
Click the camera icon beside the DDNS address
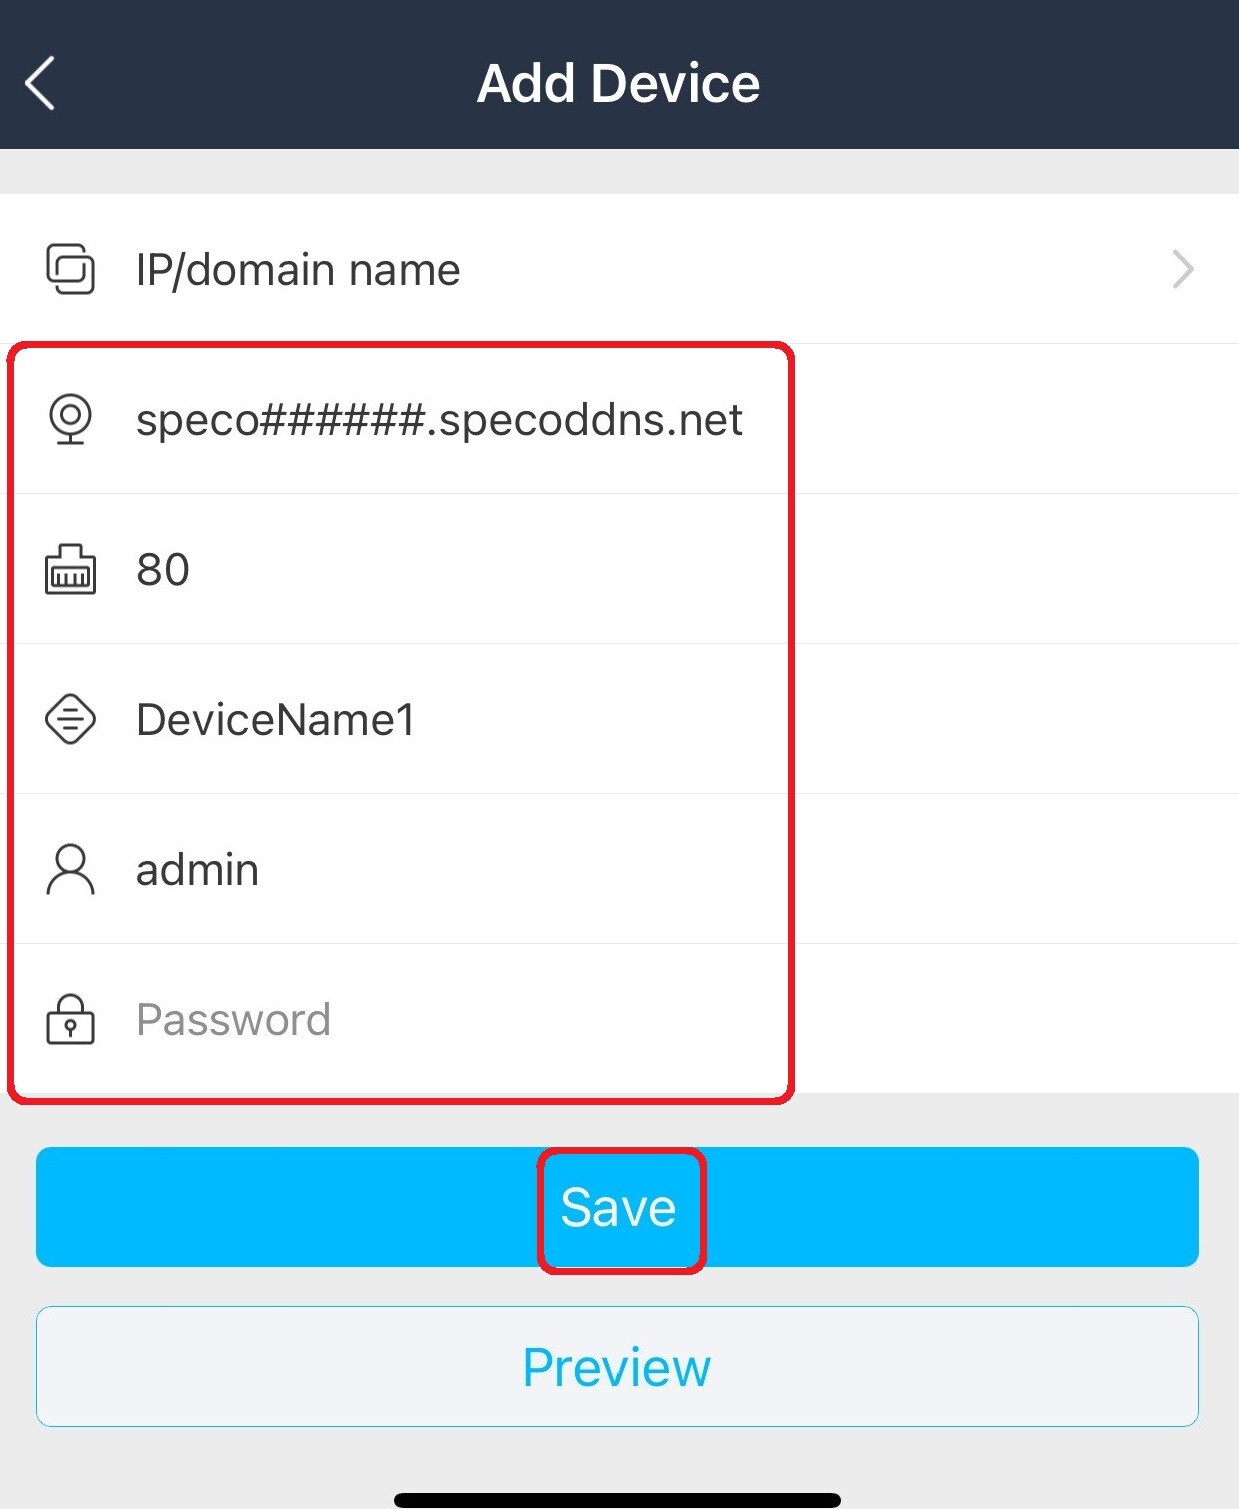click(x=70, y=420)
